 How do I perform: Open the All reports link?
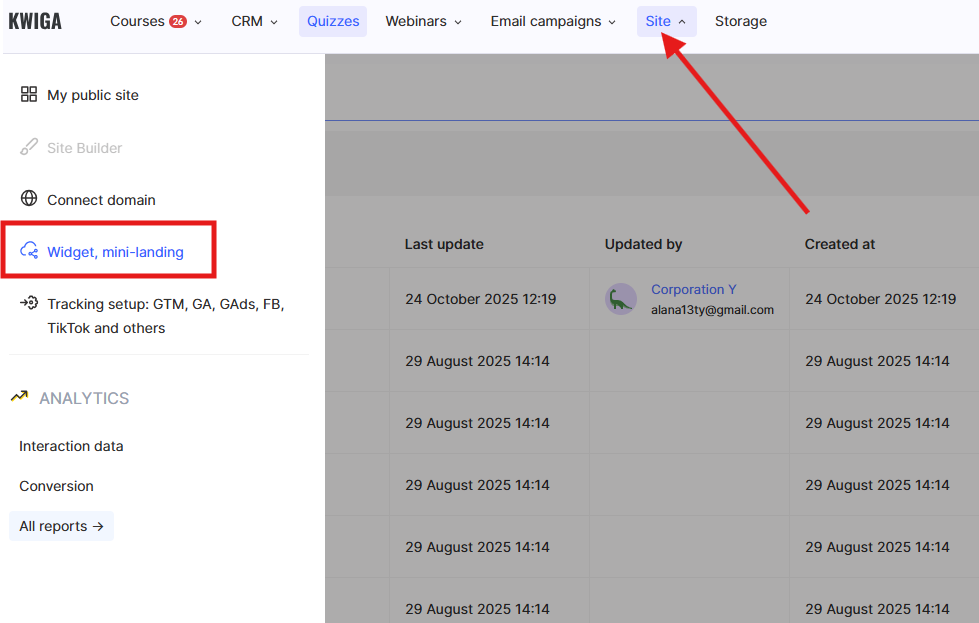(x=61, y=526)
